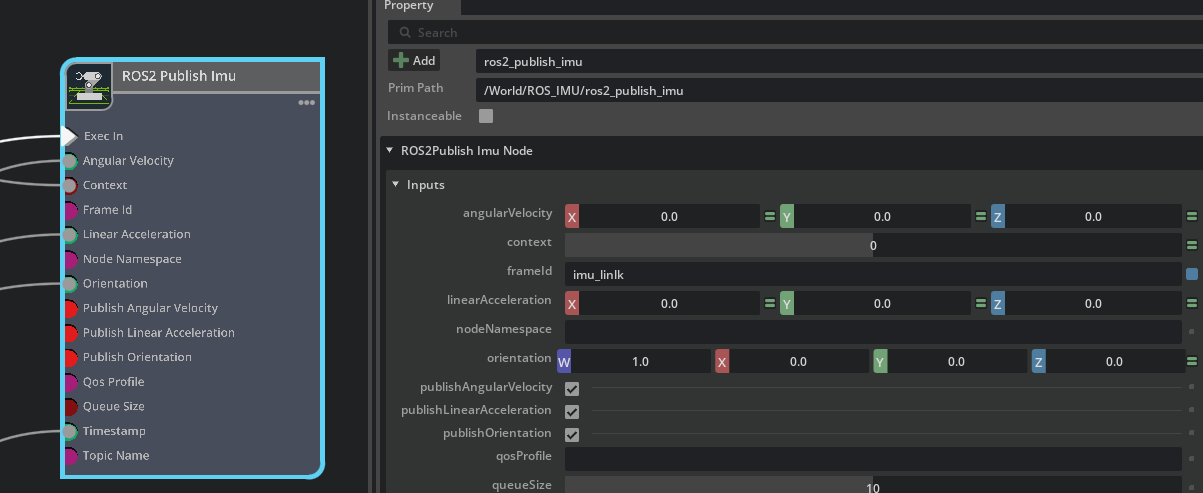Click the green equals icon after linearAcceleration X
Viewport: 1203px width, 493px height.
(x=770, y=303)
